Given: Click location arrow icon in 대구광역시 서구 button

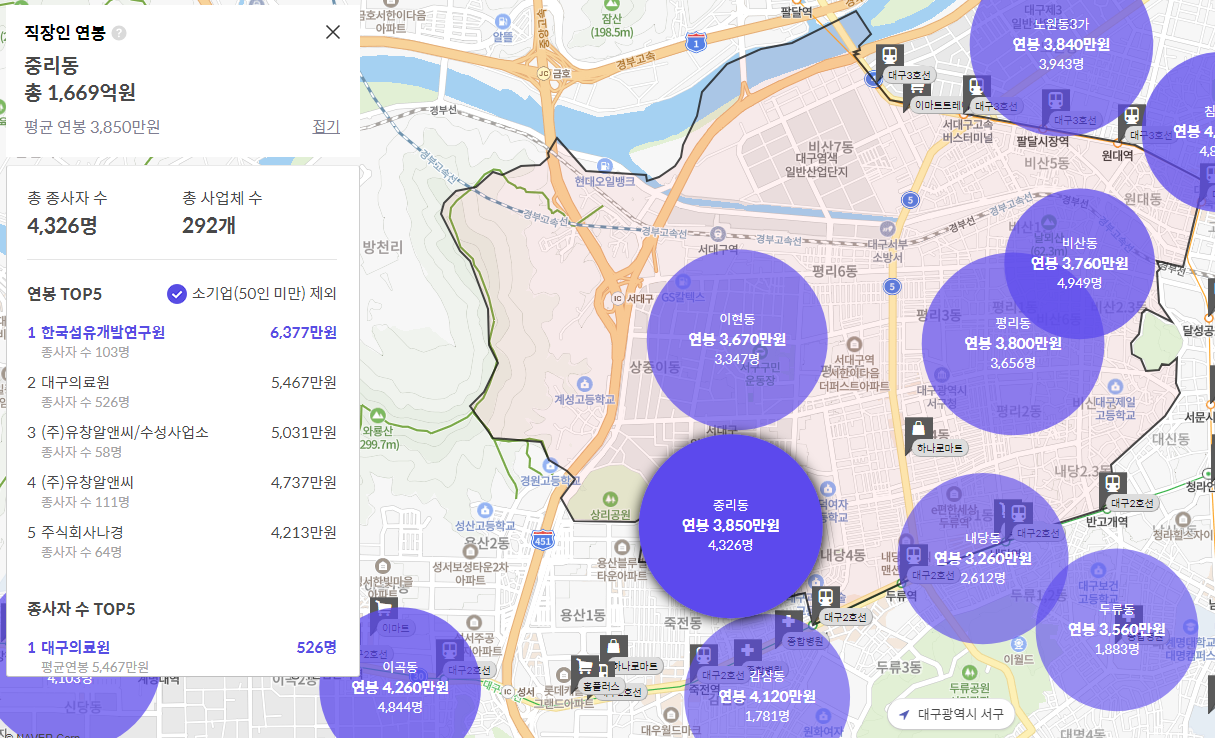Looking at the screenshot, I should (905, 715).
